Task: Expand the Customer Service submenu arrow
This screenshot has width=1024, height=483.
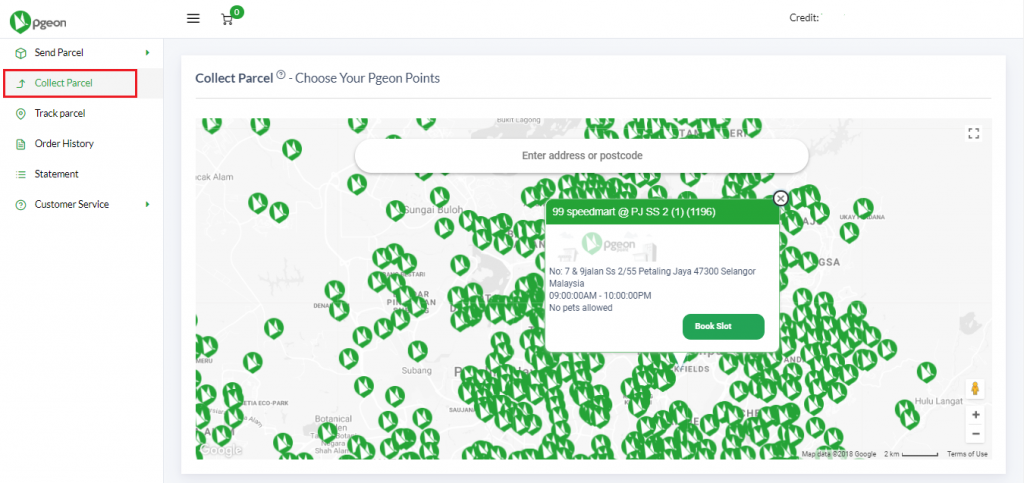Action: tap(148, 204)
